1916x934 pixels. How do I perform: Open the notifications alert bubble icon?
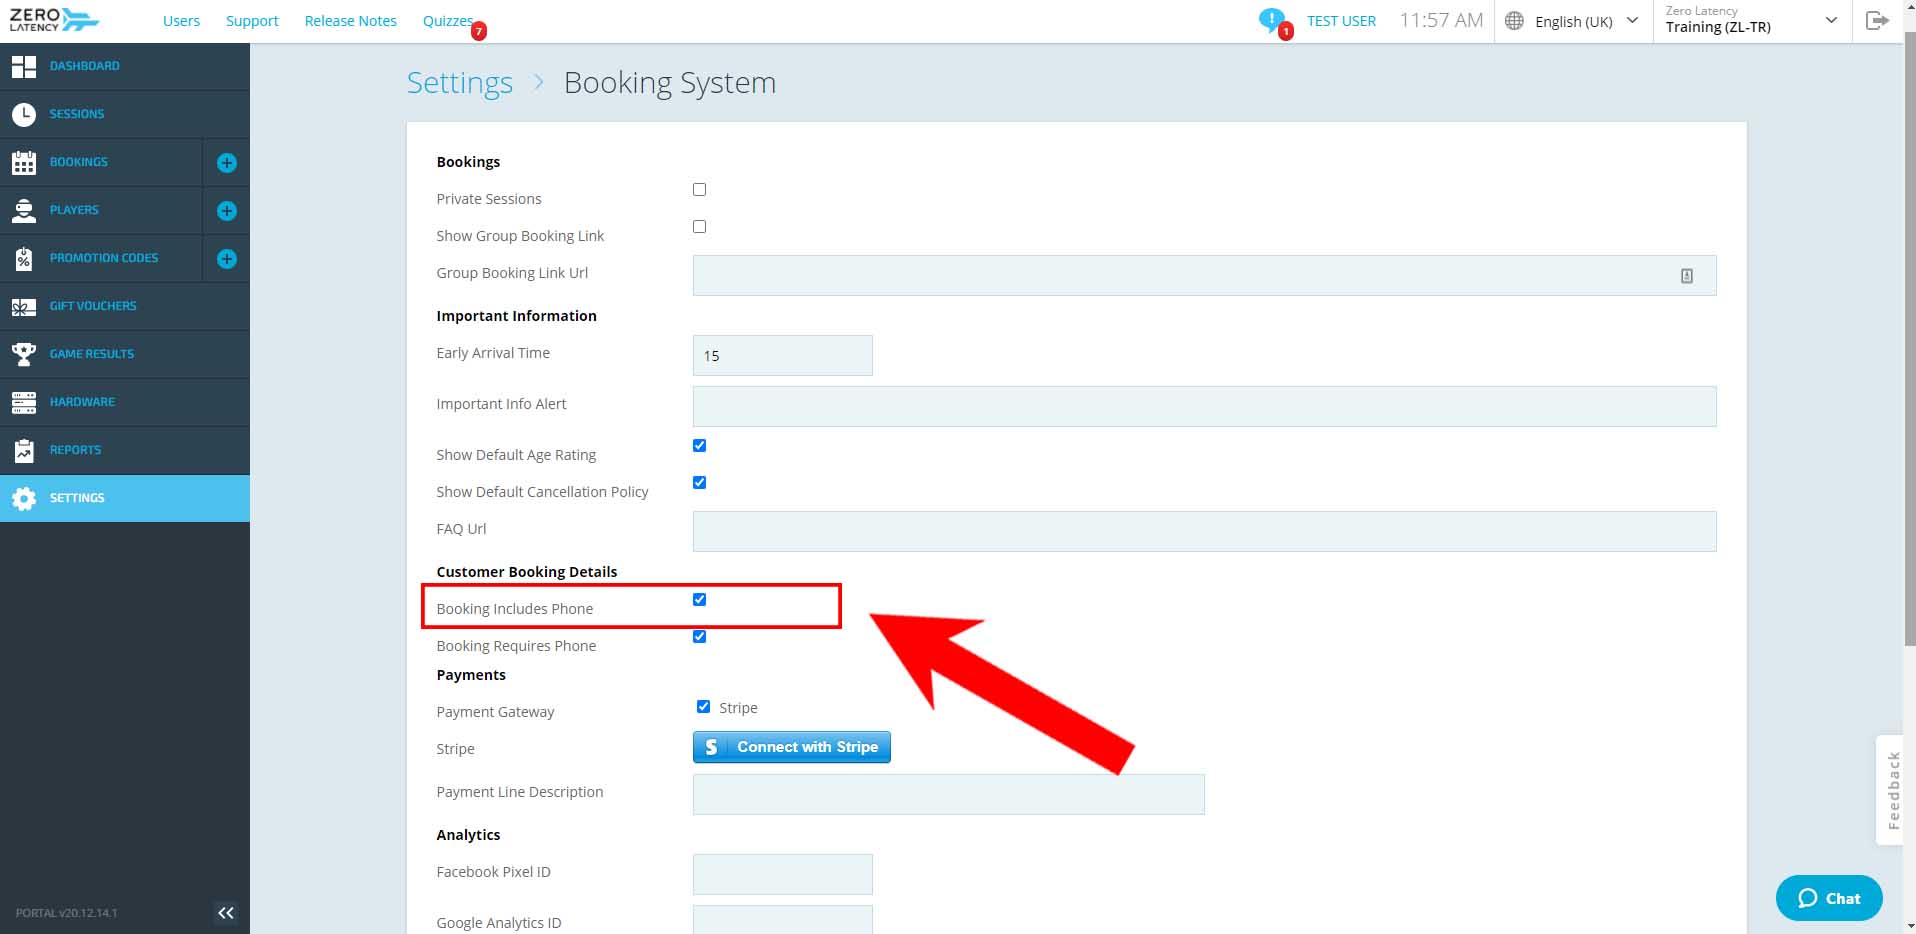pyautogui.click(x=1273, y=21)
